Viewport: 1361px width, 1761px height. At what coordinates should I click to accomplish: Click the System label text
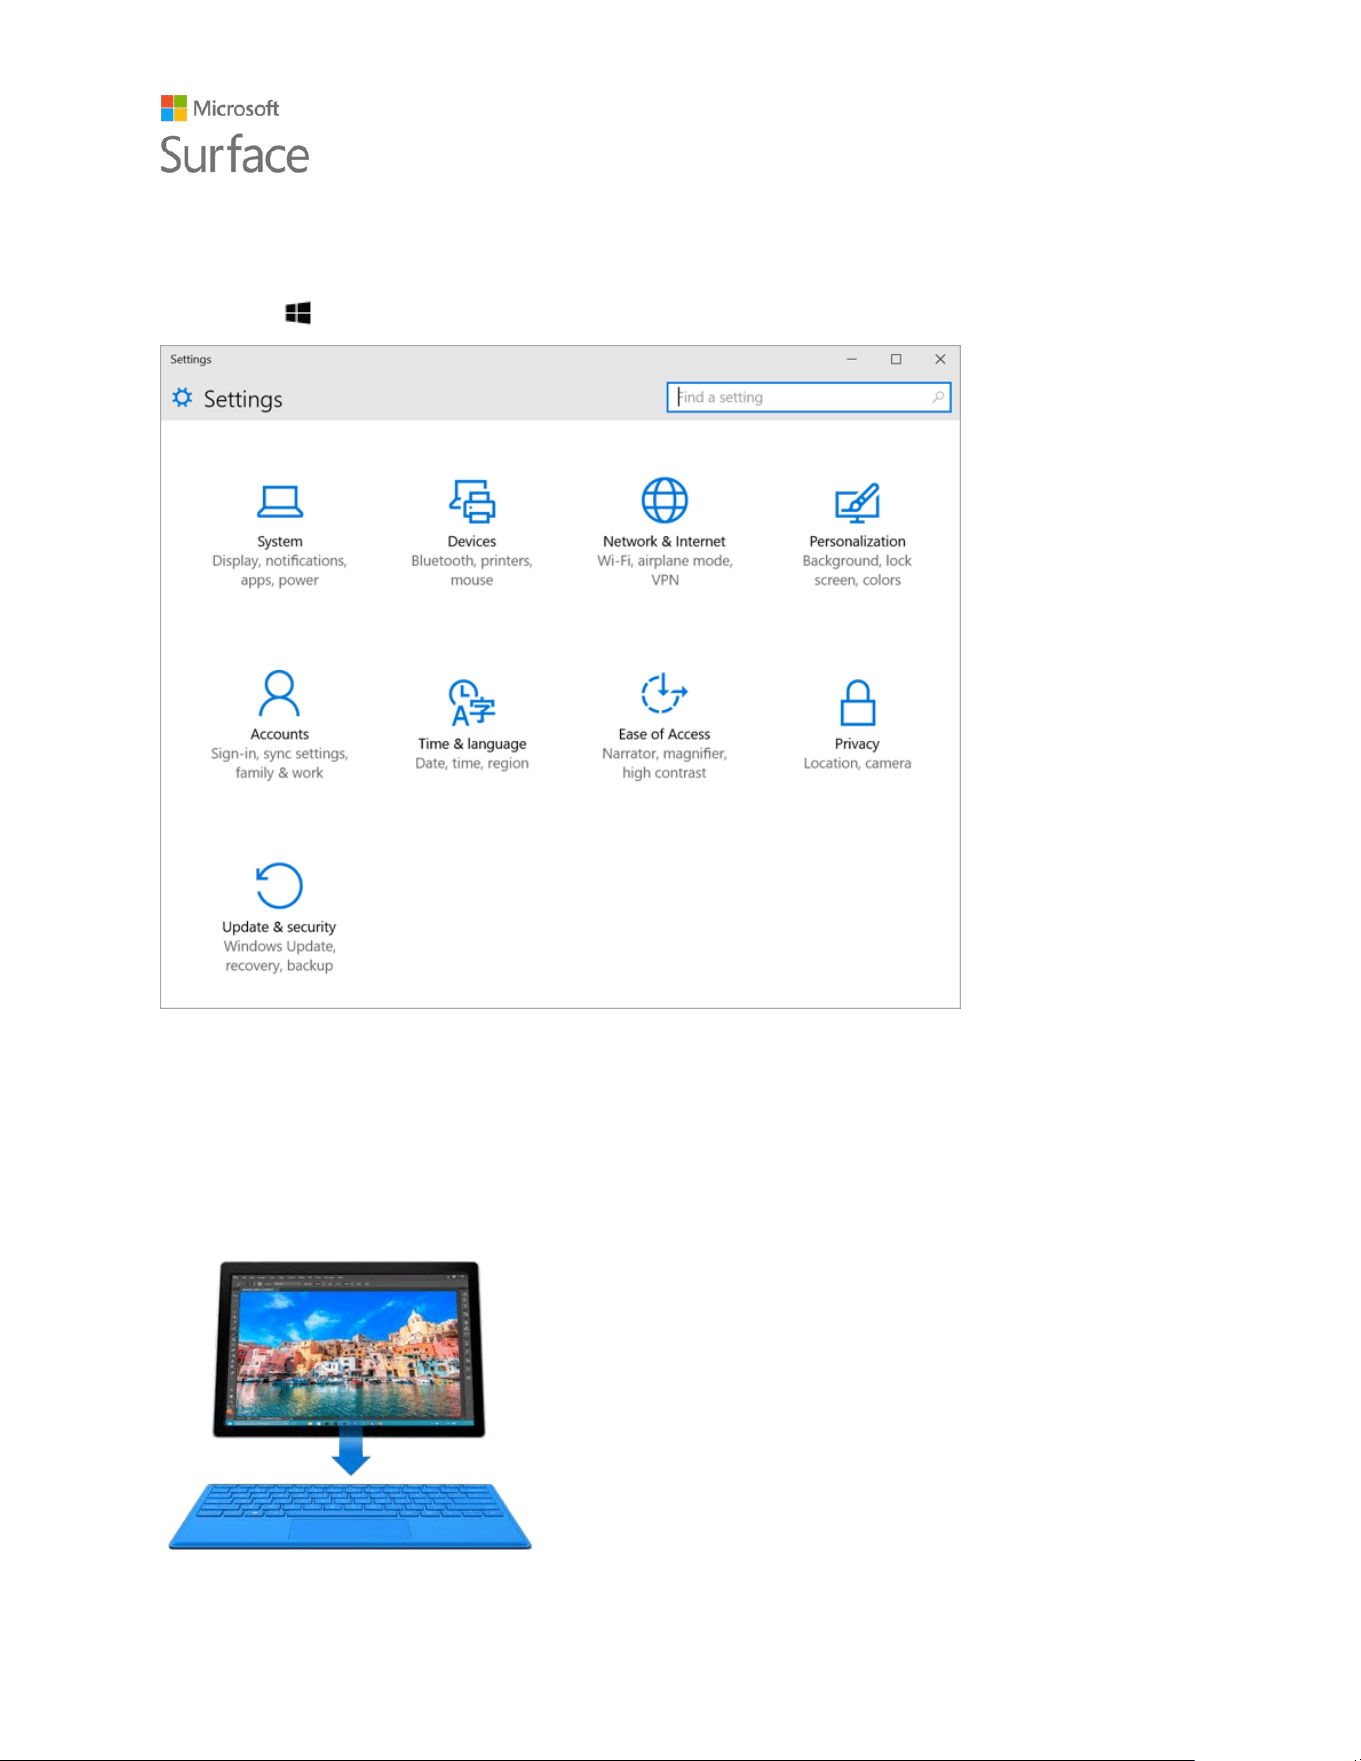click(279, 541)
